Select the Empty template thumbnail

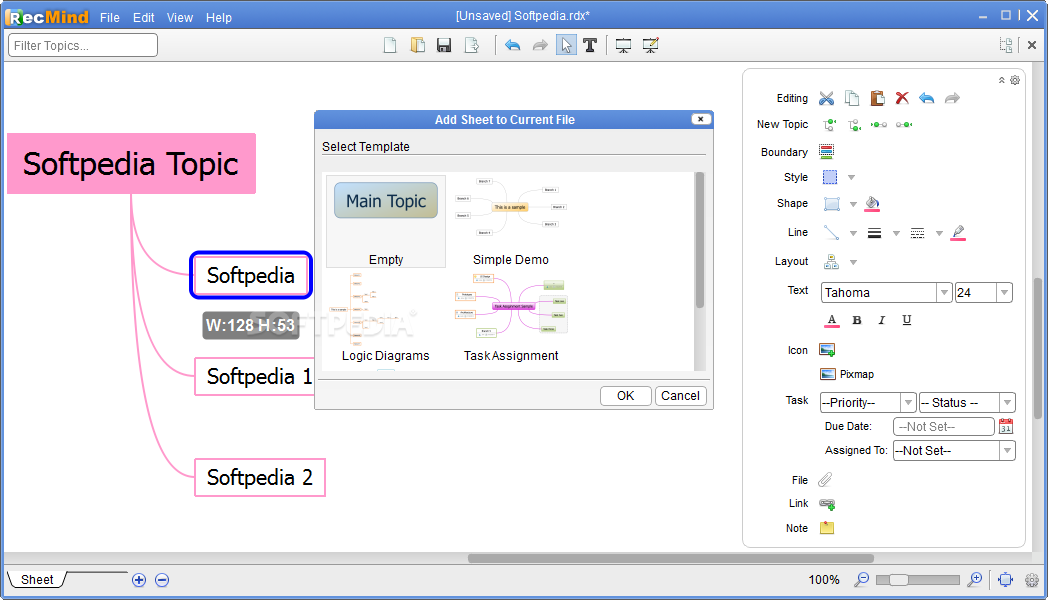click(386, 220)
